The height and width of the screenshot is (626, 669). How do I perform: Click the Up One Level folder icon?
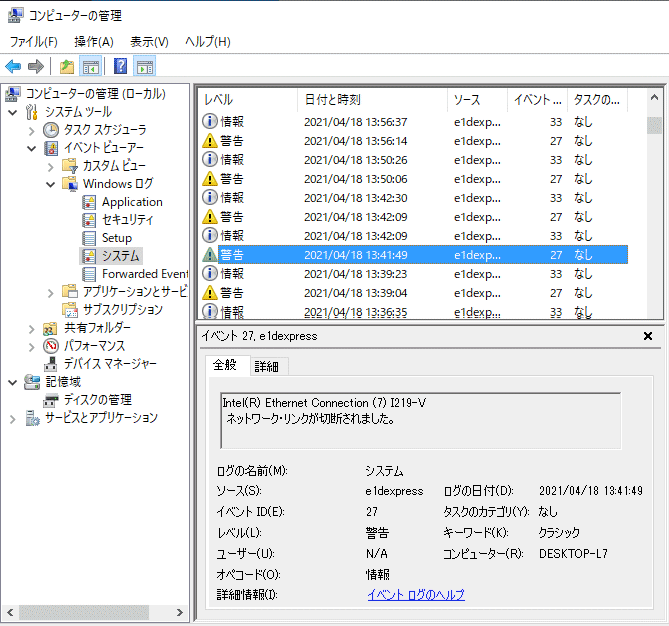click(66, 67)
